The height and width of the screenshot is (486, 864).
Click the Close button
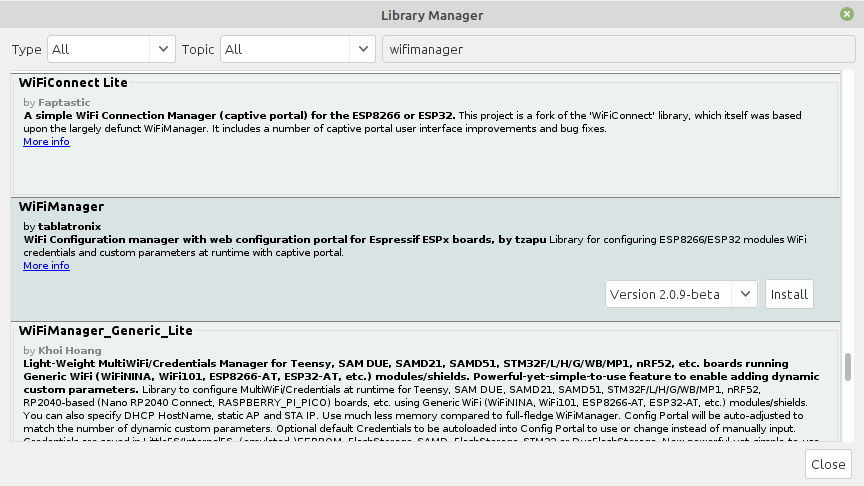pos(828,464)
